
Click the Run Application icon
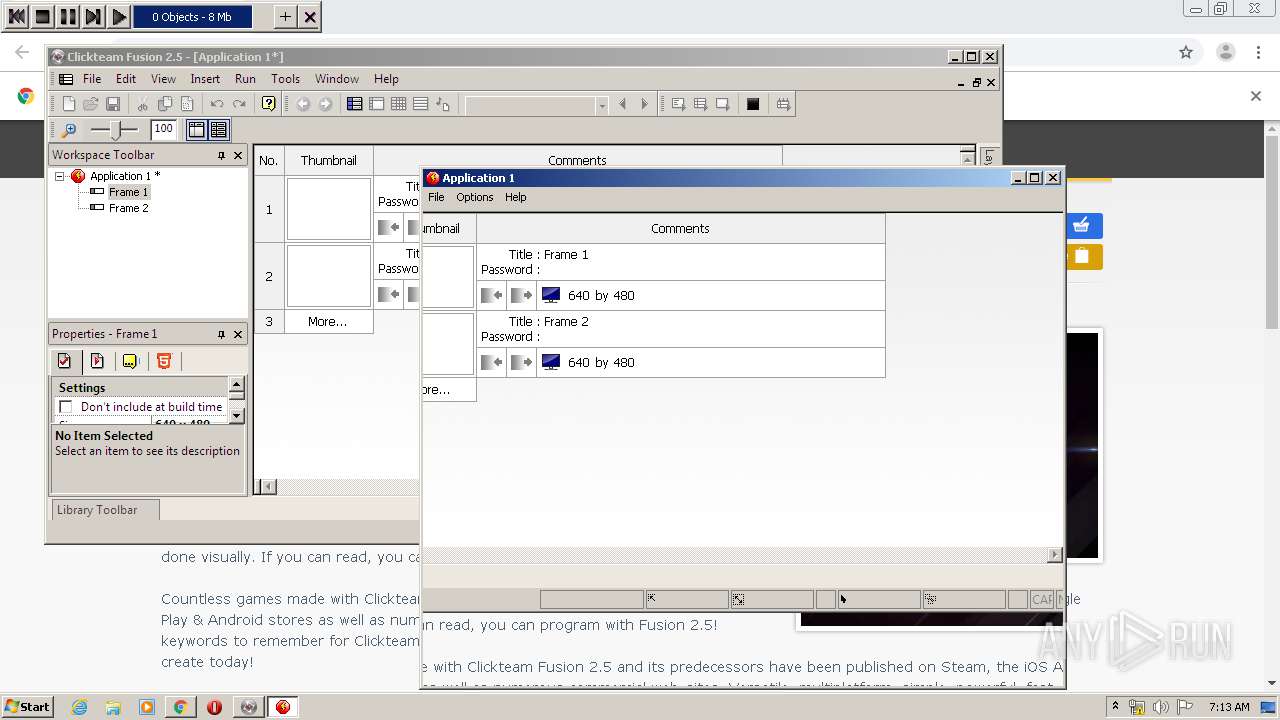700,104
